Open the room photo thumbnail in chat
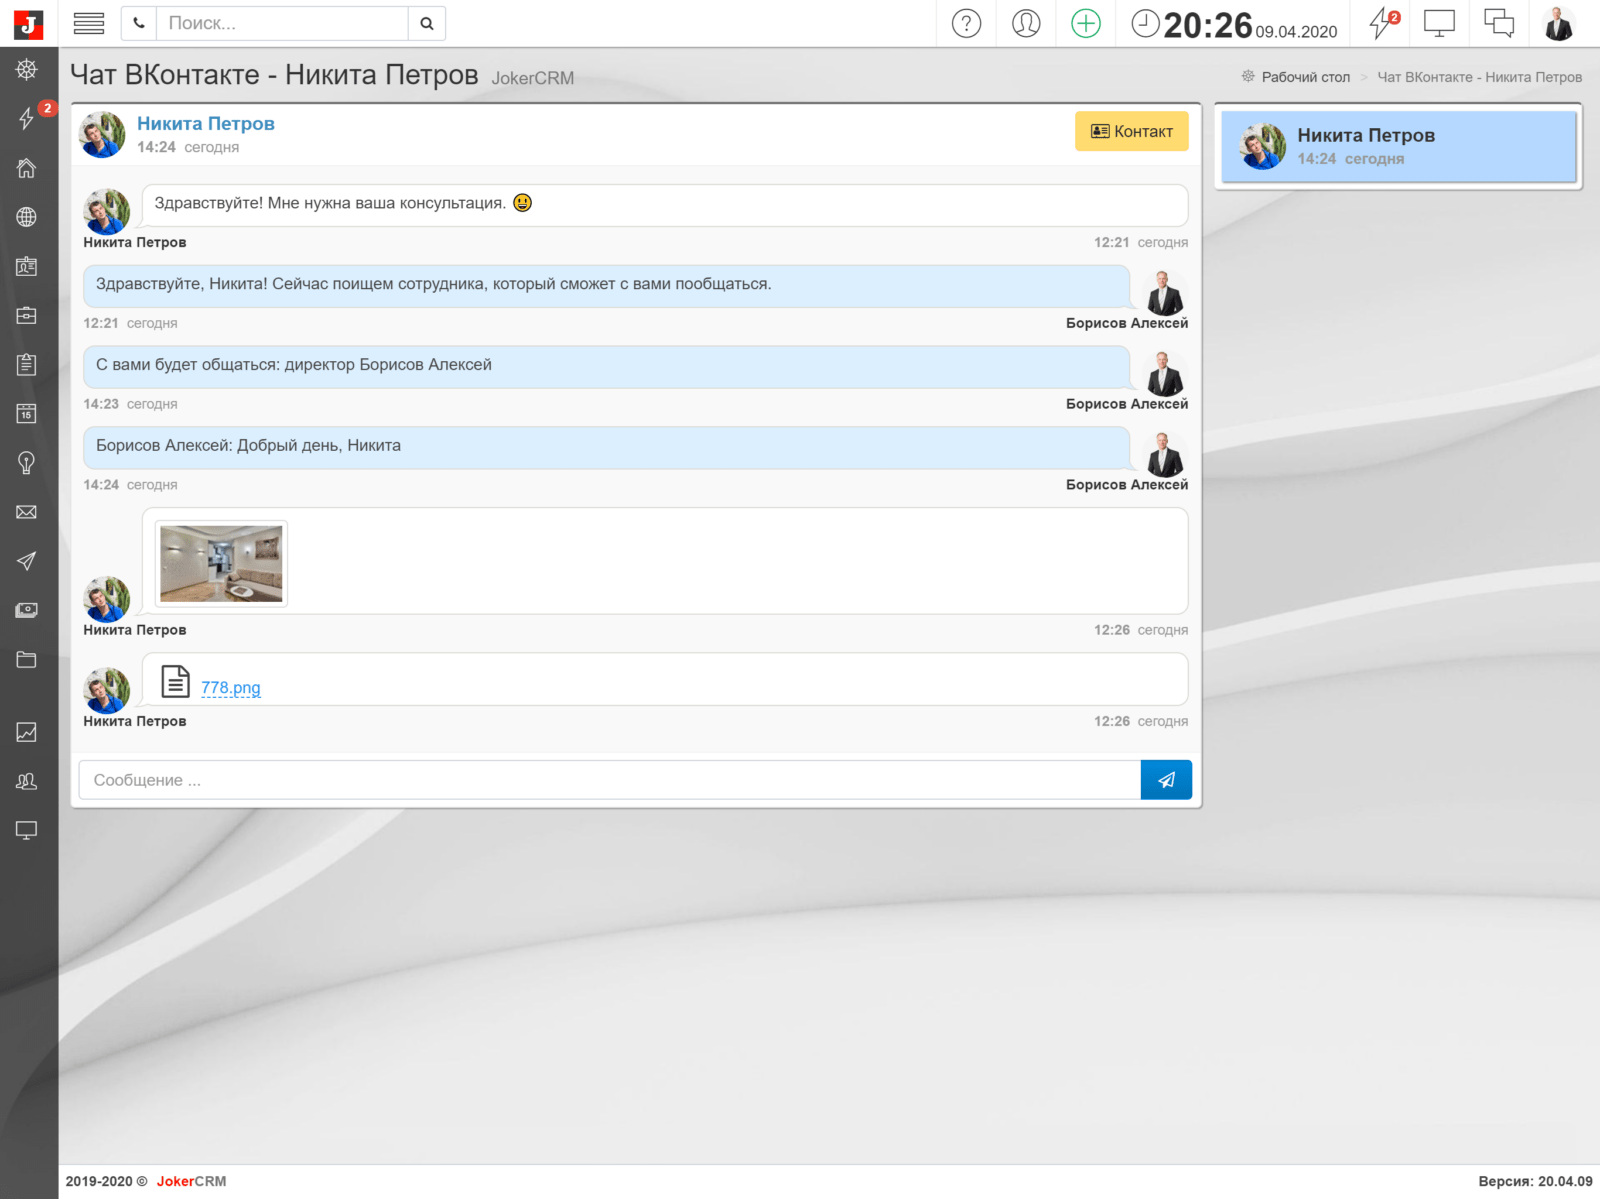 pos(221,564)
